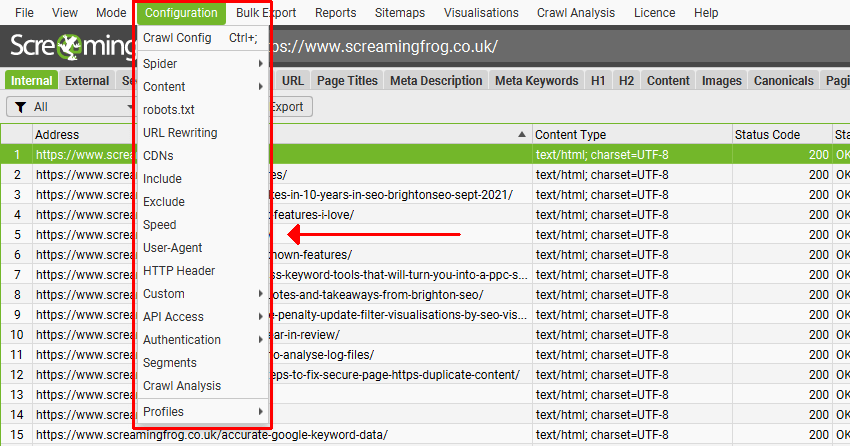Open the Help menu
850x446 pixels.
coord(706,12)
